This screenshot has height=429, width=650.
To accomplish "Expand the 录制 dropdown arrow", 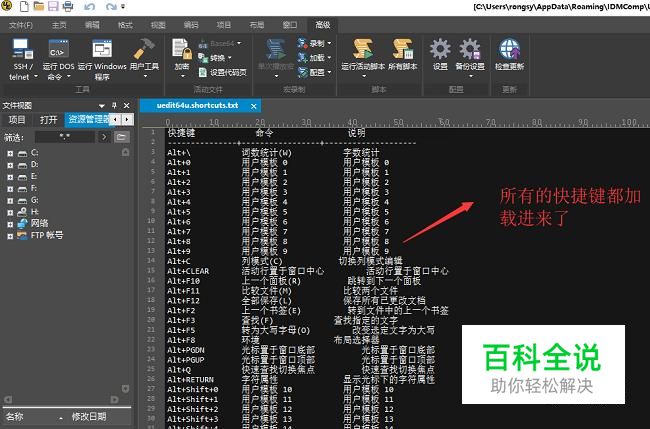I will pos(329,43).
